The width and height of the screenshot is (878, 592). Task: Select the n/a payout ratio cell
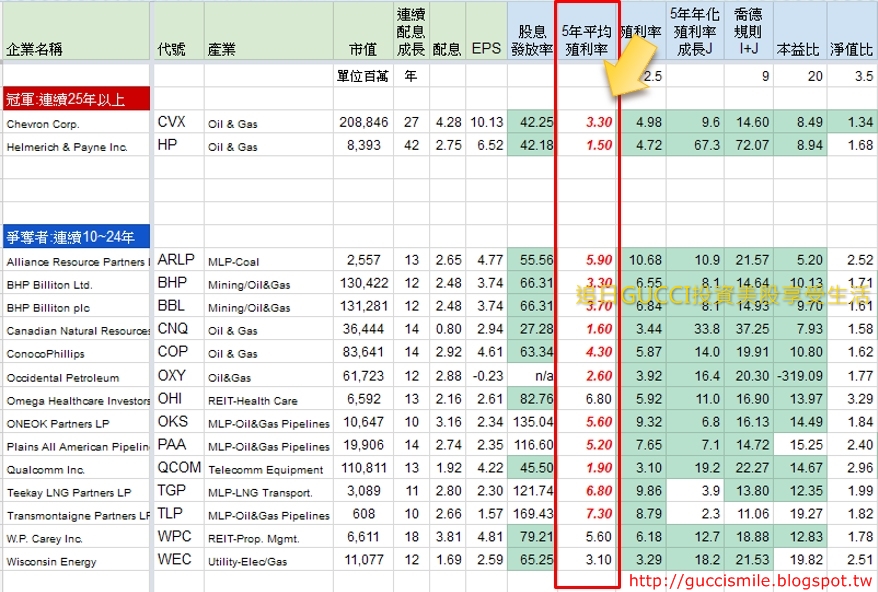tap(532, 375)
